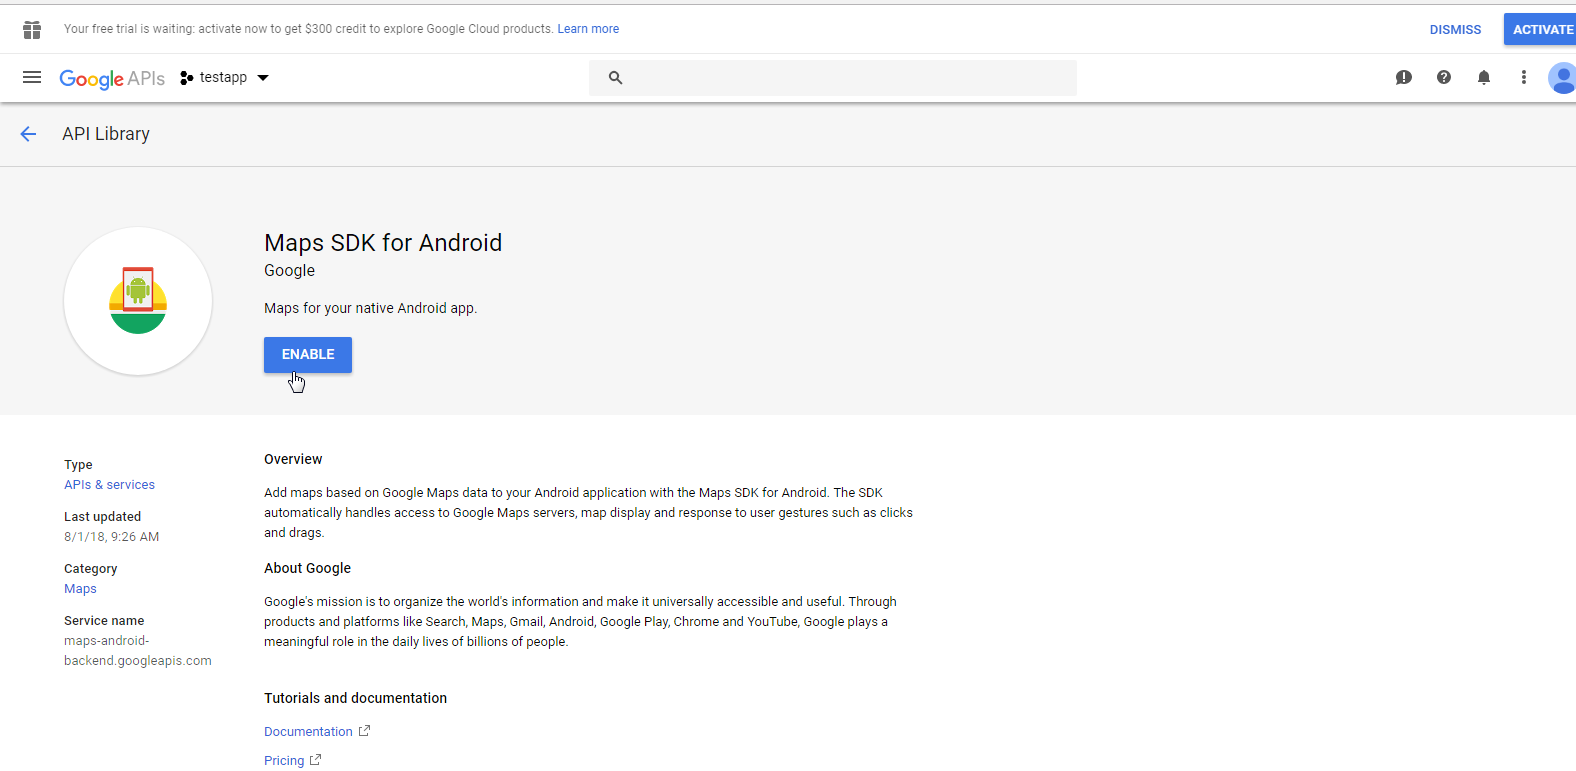1576x771 pixels.
Task: Click the Service name label
Action: click(104, 621)
